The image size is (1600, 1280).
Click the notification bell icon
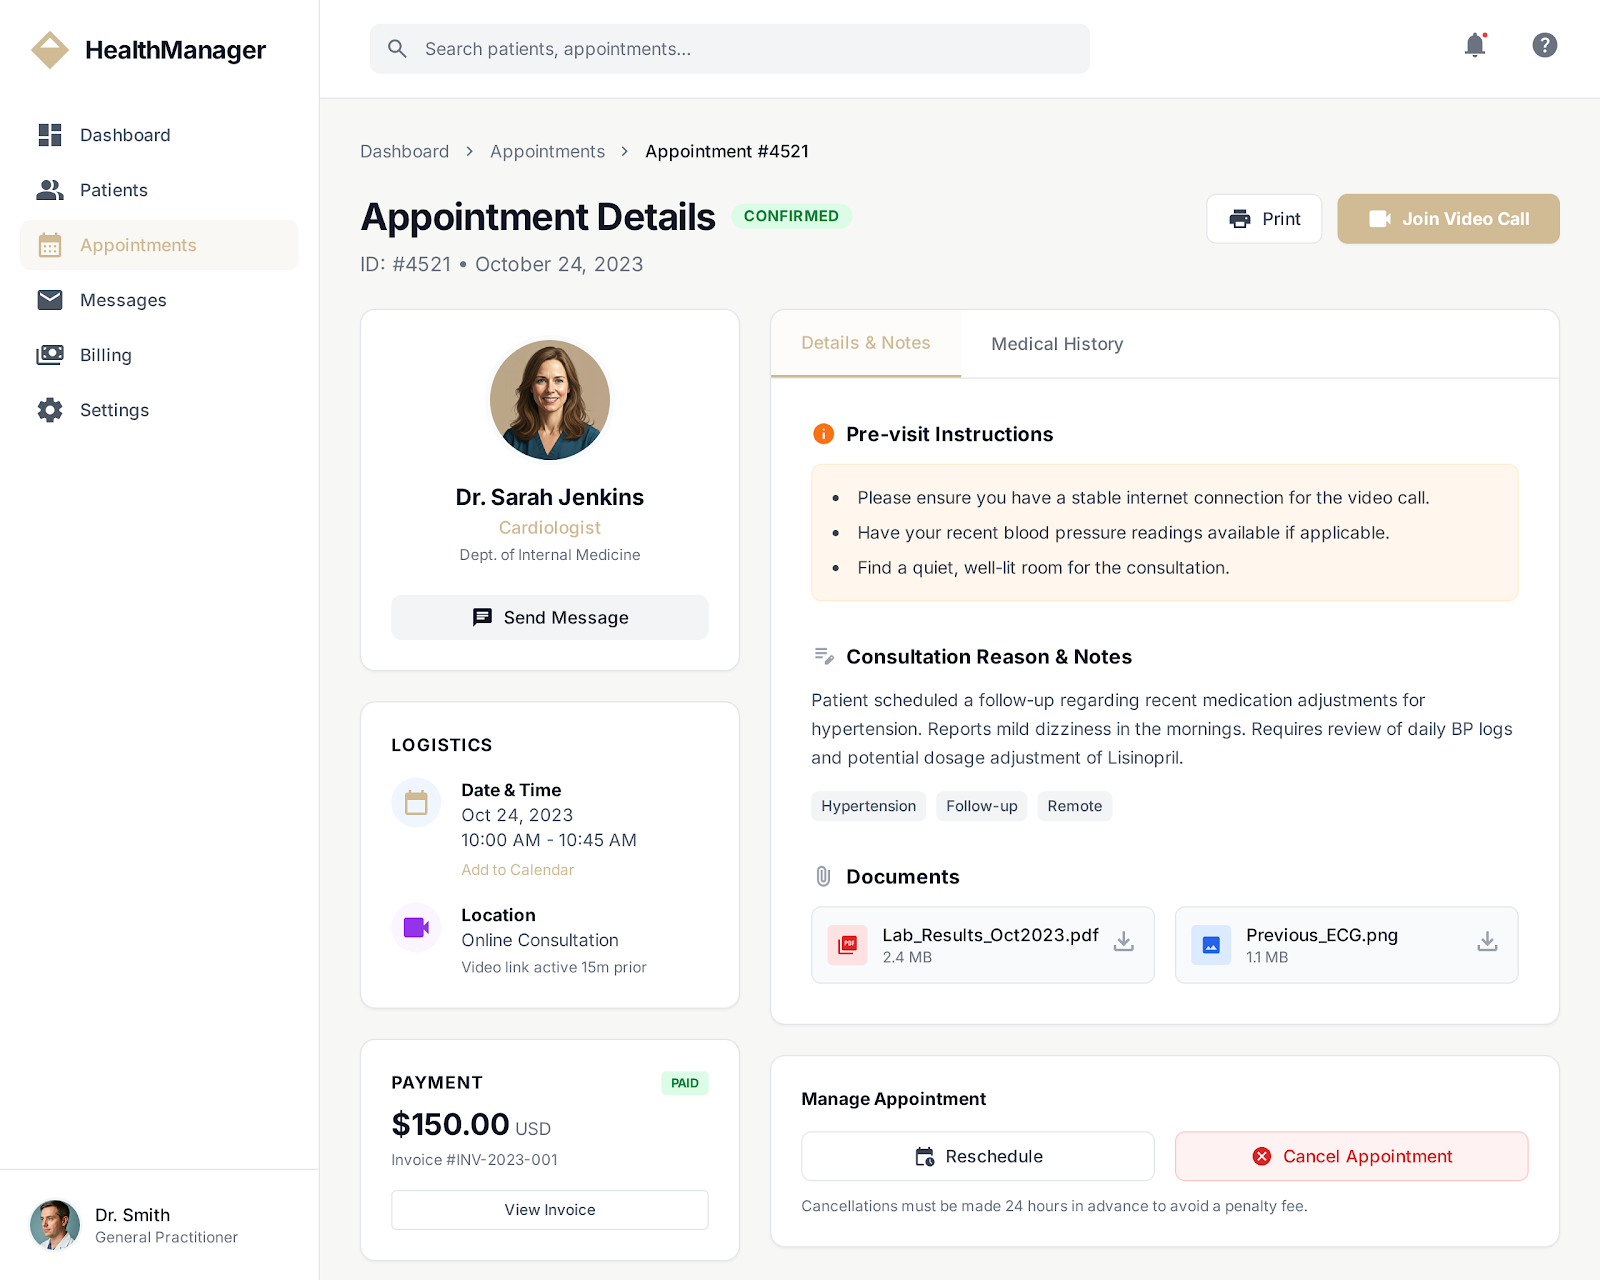pyautogui.click(x=1474, y=45)
